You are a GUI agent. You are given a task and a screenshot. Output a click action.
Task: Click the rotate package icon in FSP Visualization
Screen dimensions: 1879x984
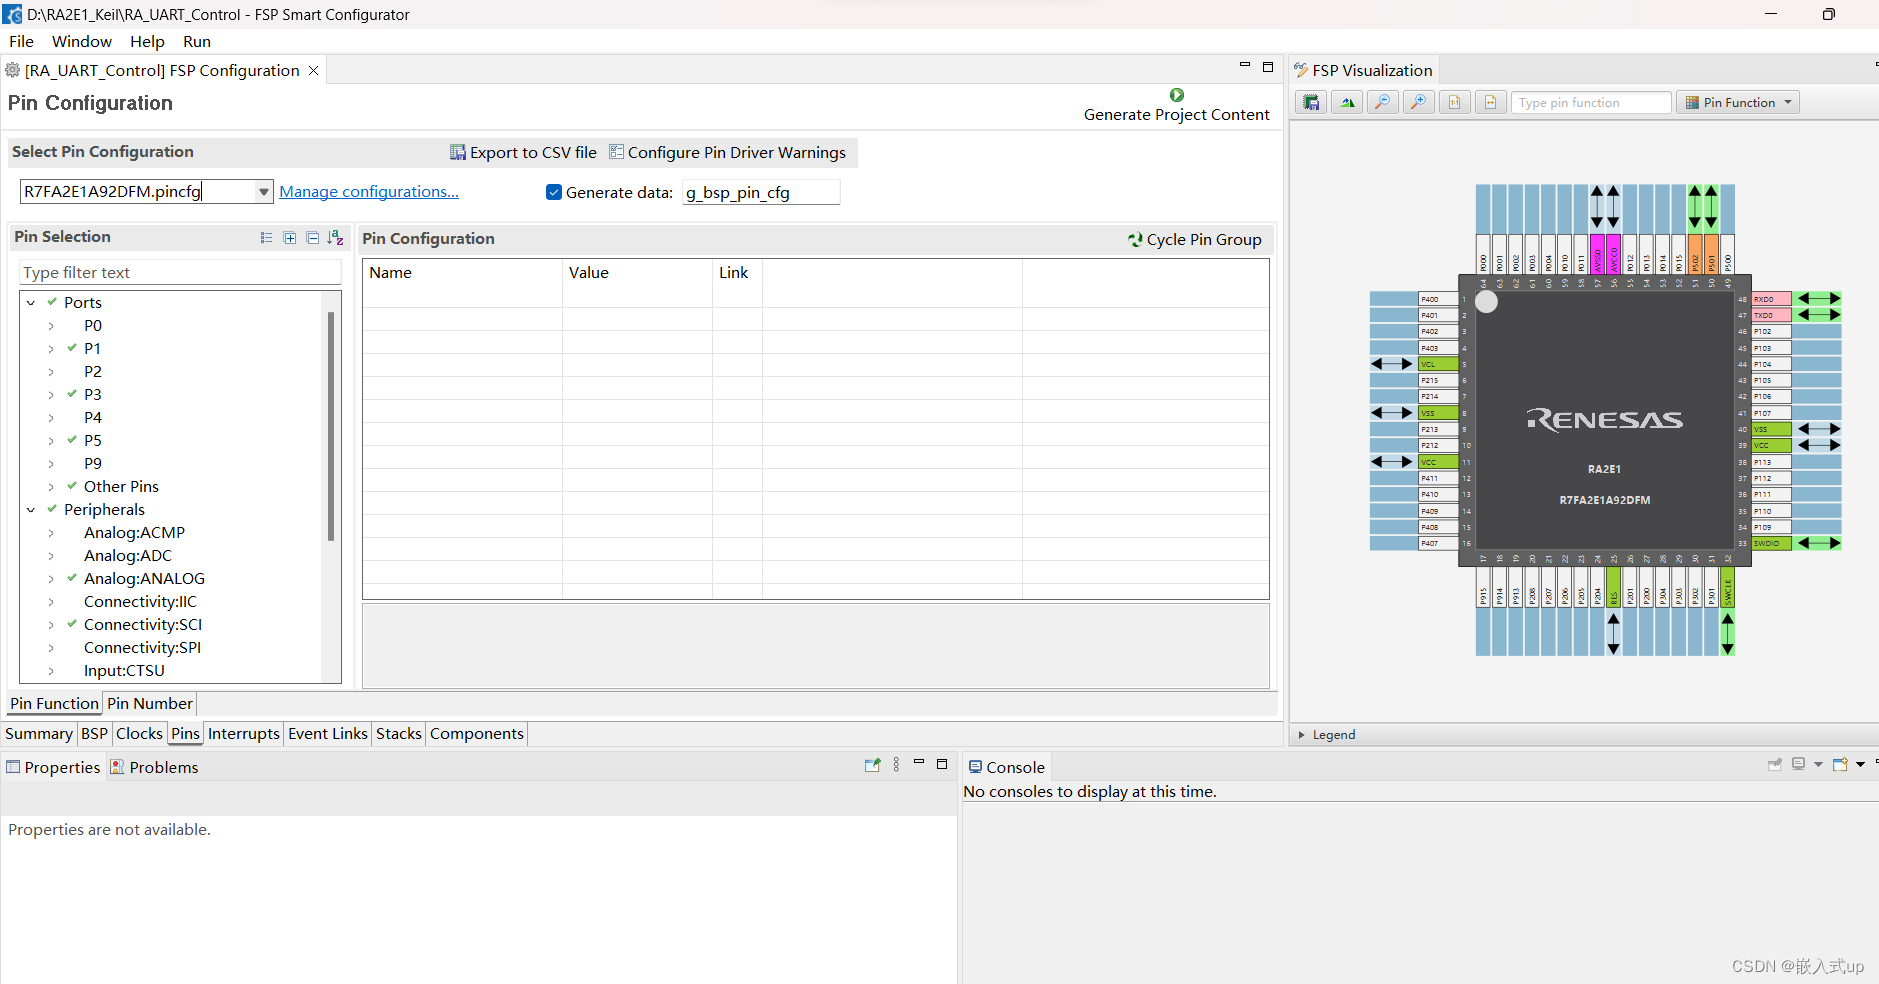click(x=1347, y=102)
